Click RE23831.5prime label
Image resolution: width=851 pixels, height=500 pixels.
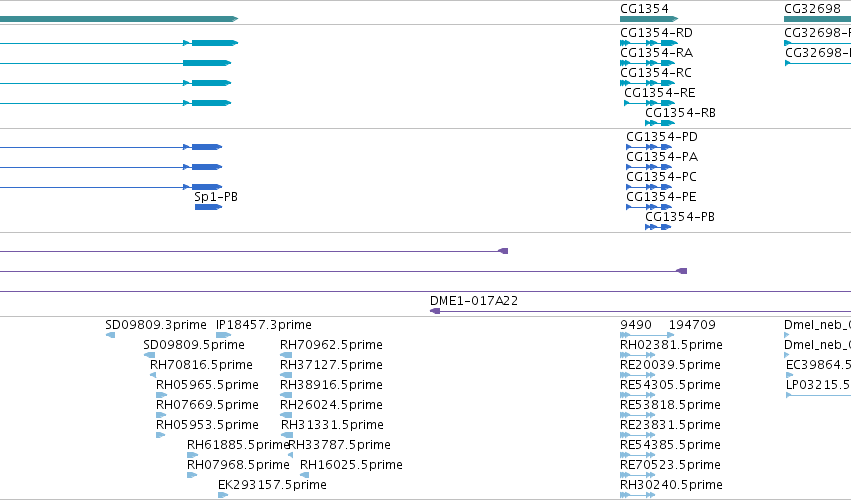670,425
